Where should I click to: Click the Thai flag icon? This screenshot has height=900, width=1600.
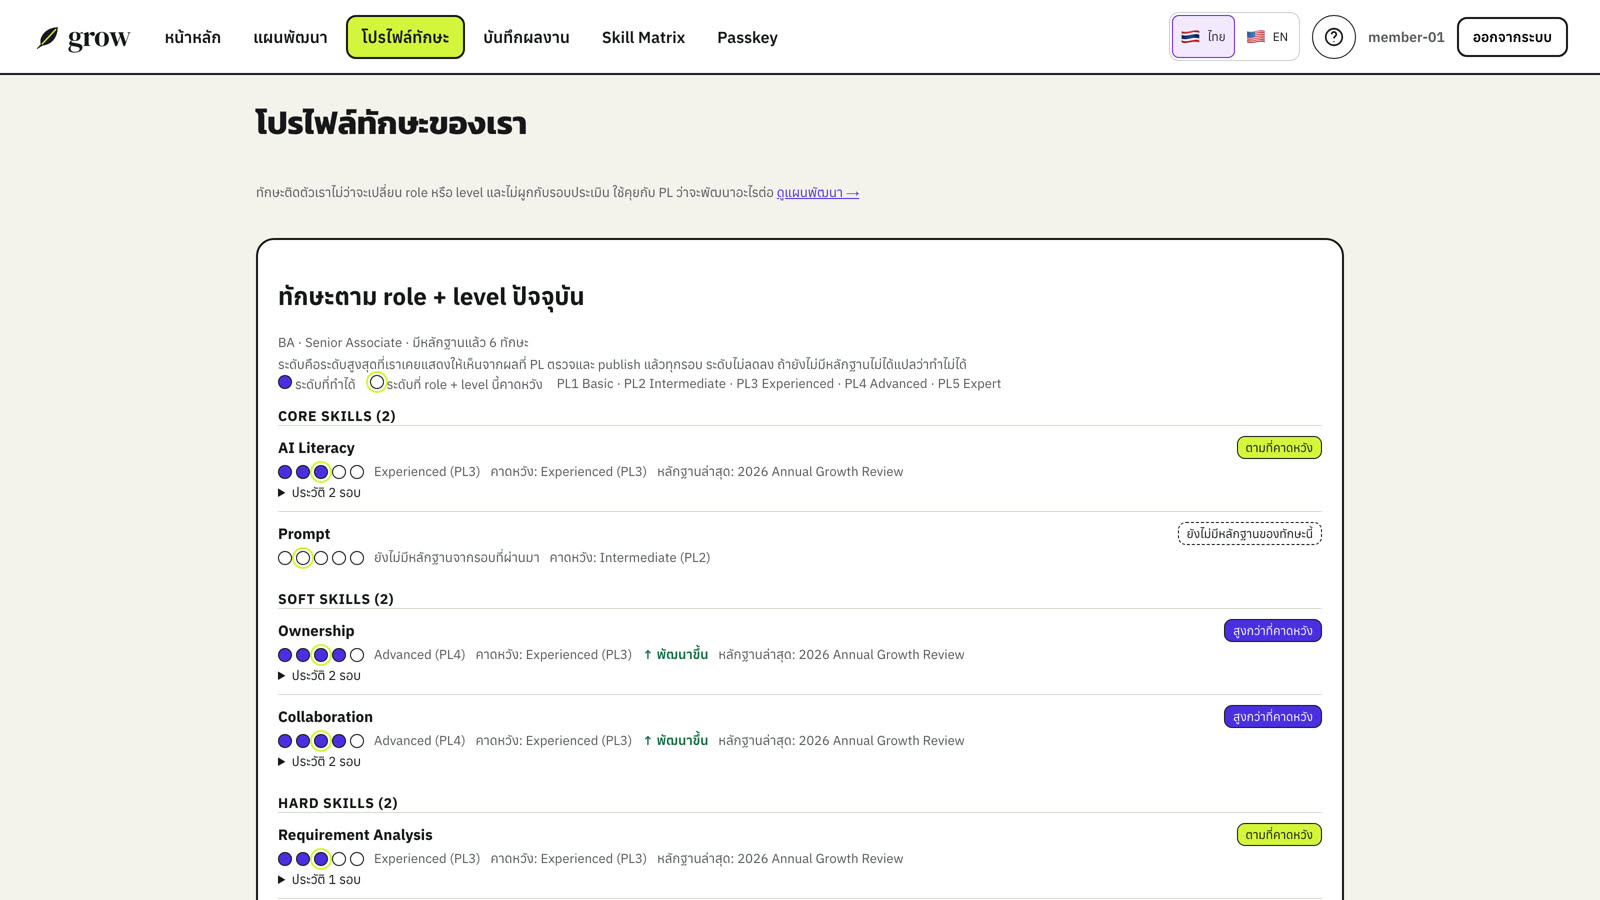1190,37
